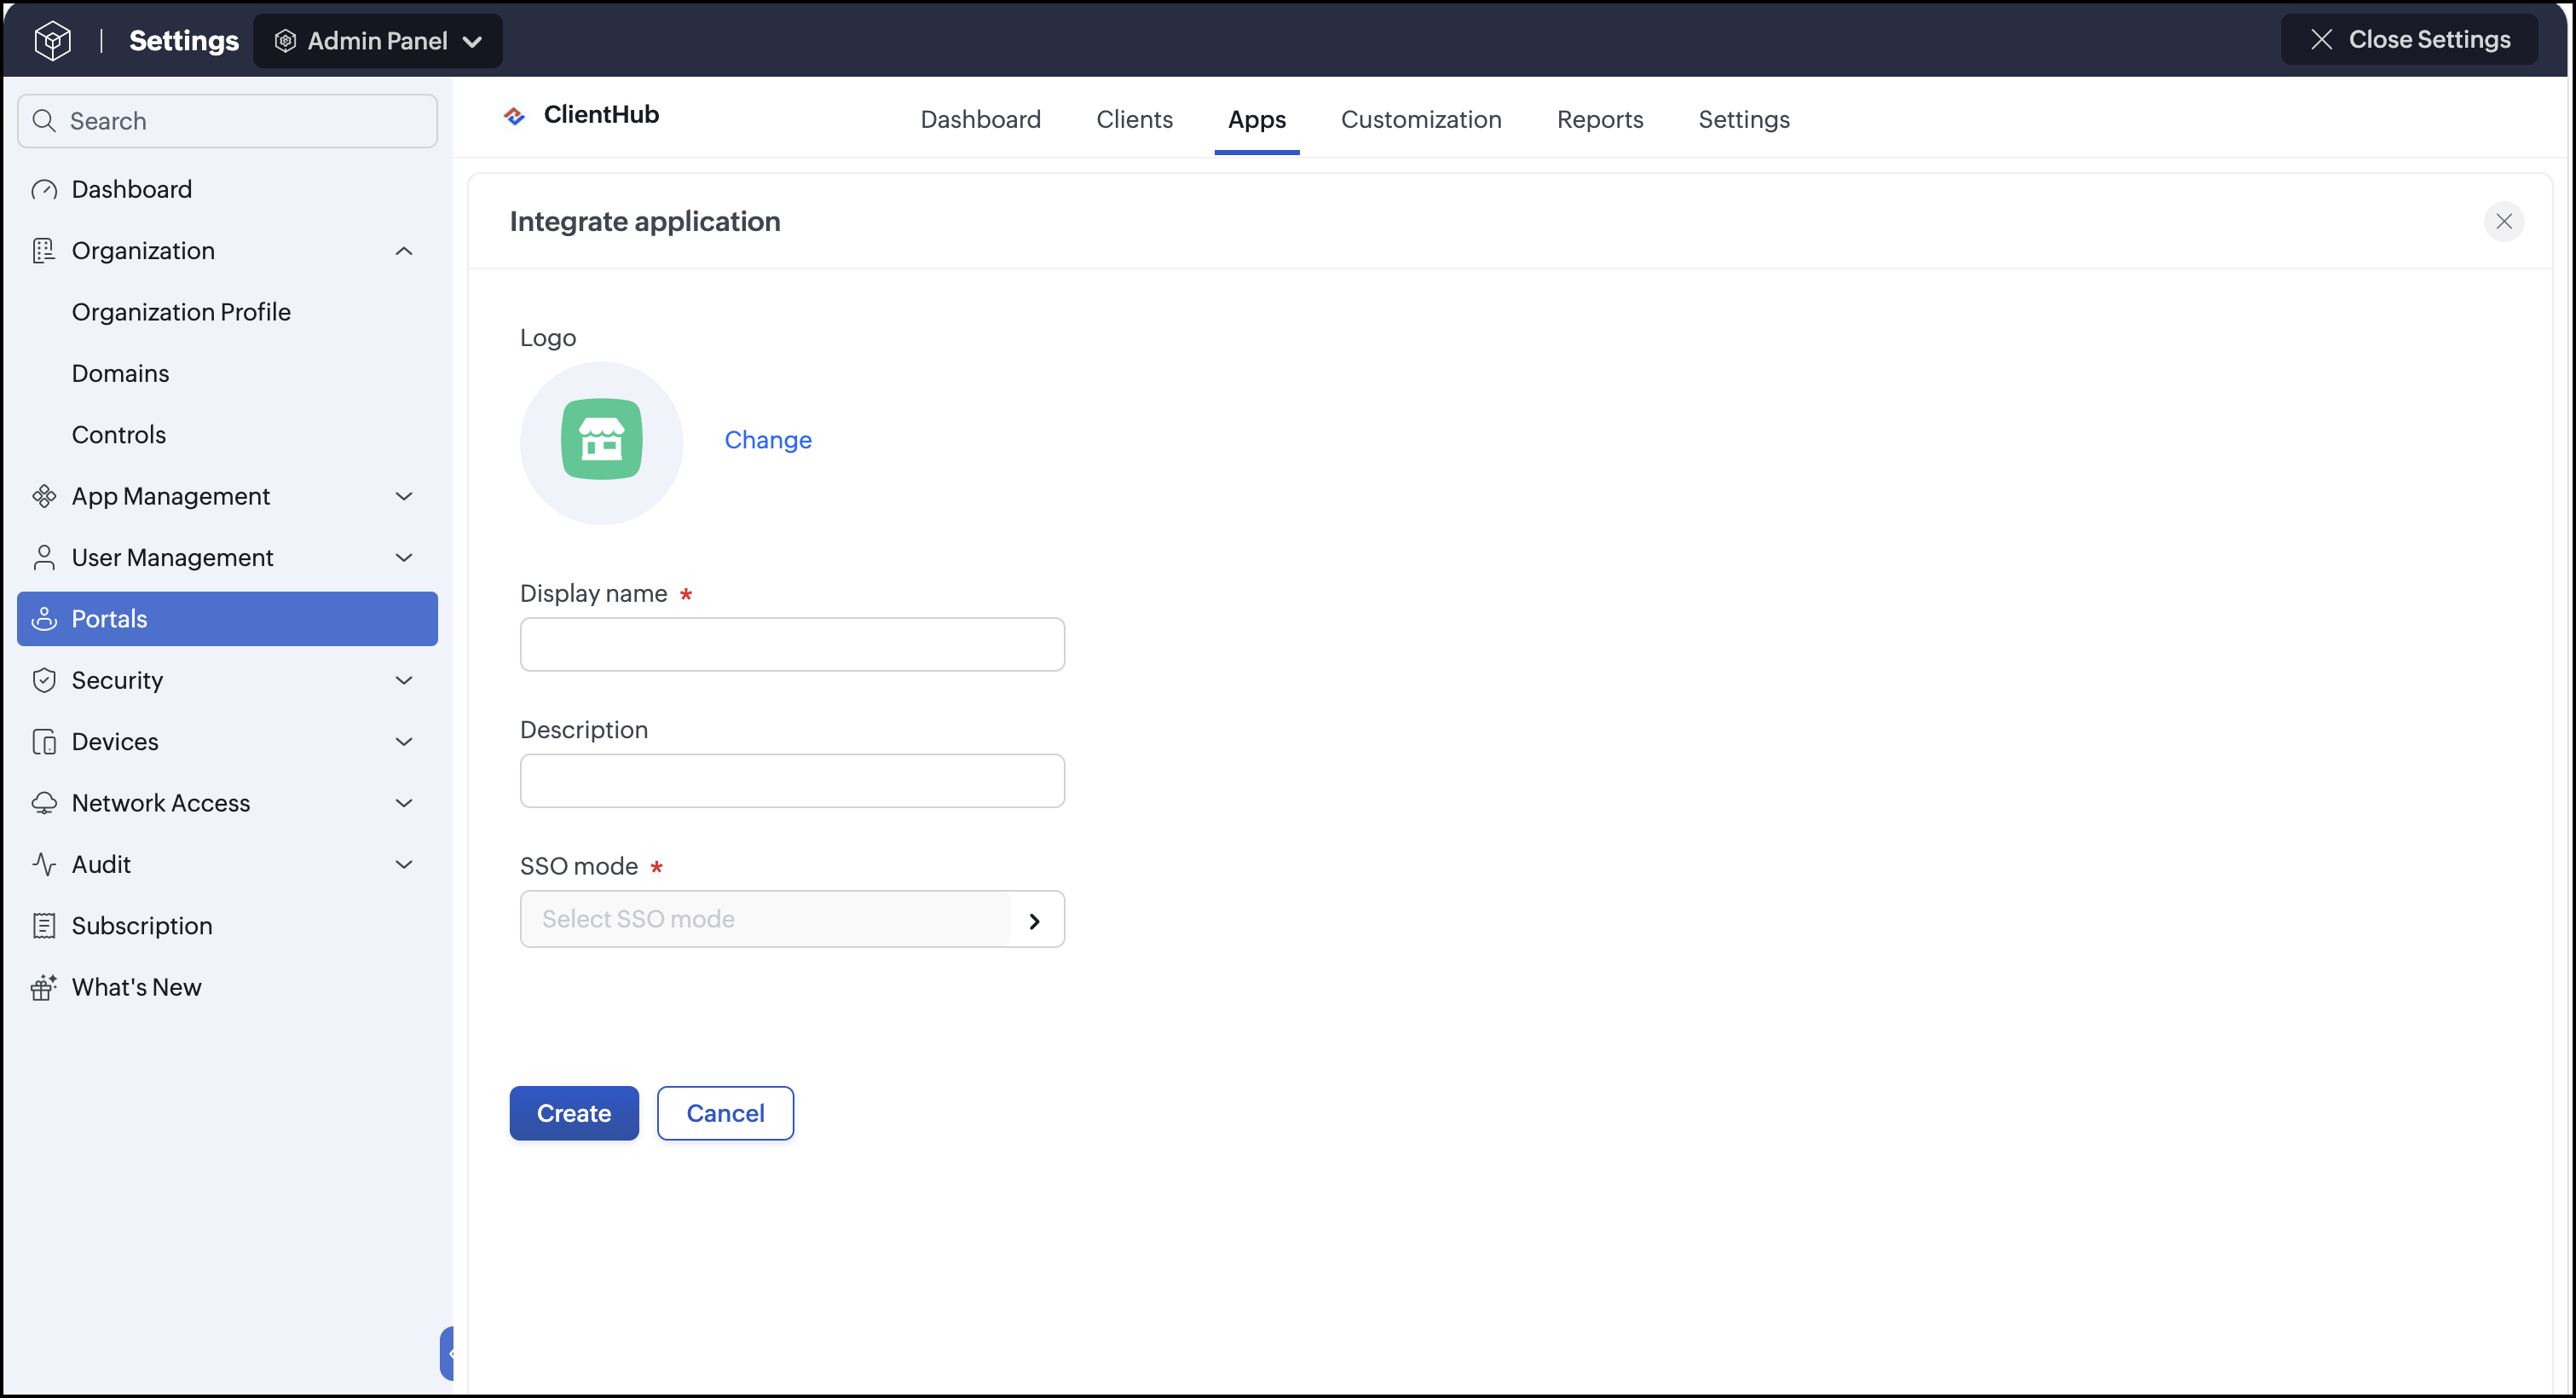Expand the Audit section chevron

[x=404, y=865]
